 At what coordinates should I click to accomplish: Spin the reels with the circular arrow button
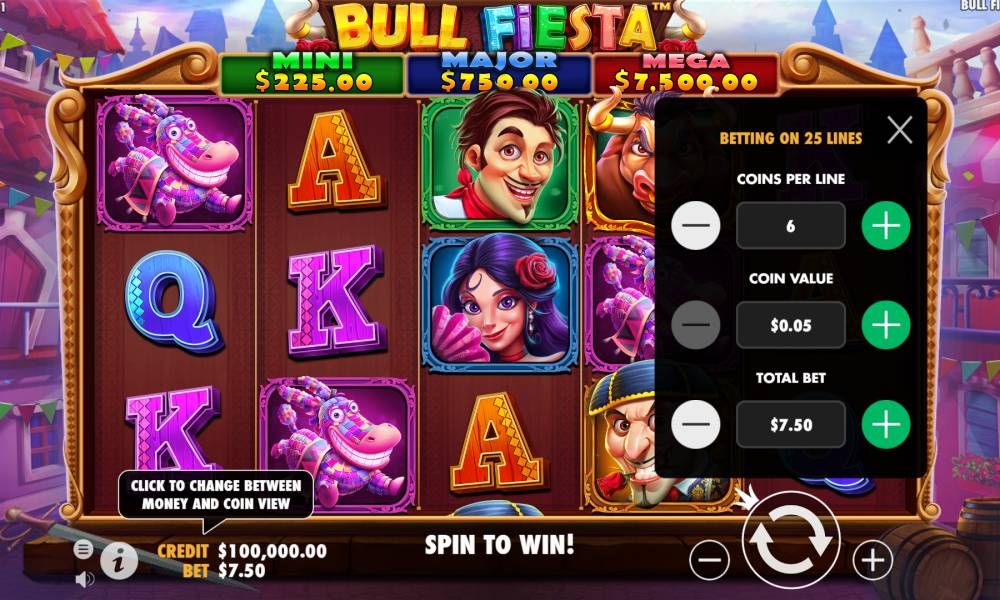tap(791, 539)
